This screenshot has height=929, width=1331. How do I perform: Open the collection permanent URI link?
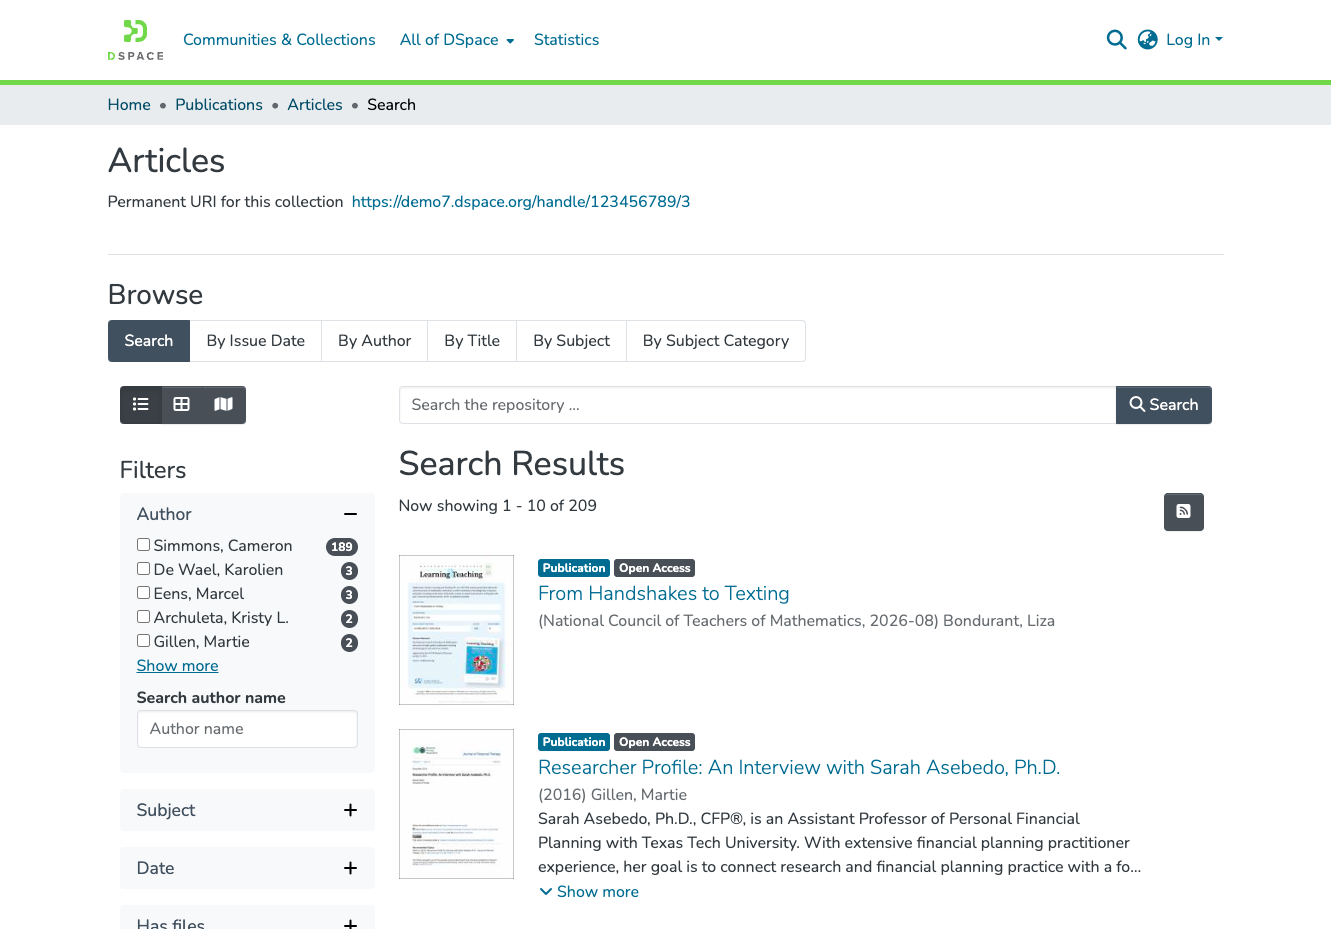pos(521,202)
